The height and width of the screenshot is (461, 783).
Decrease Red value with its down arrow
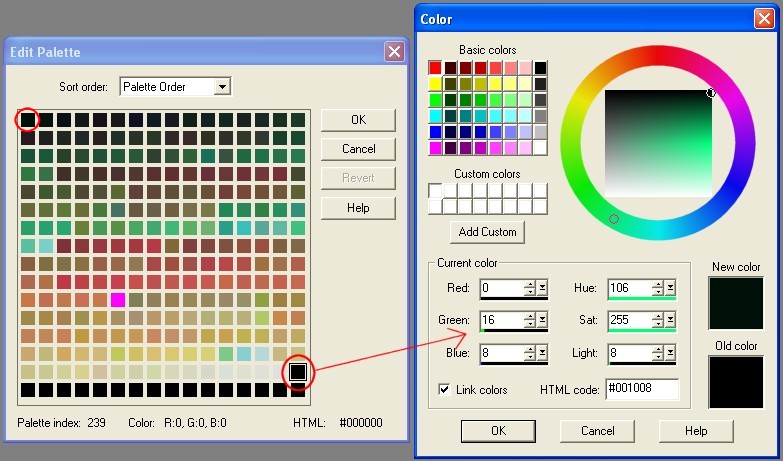coord(529,292)
